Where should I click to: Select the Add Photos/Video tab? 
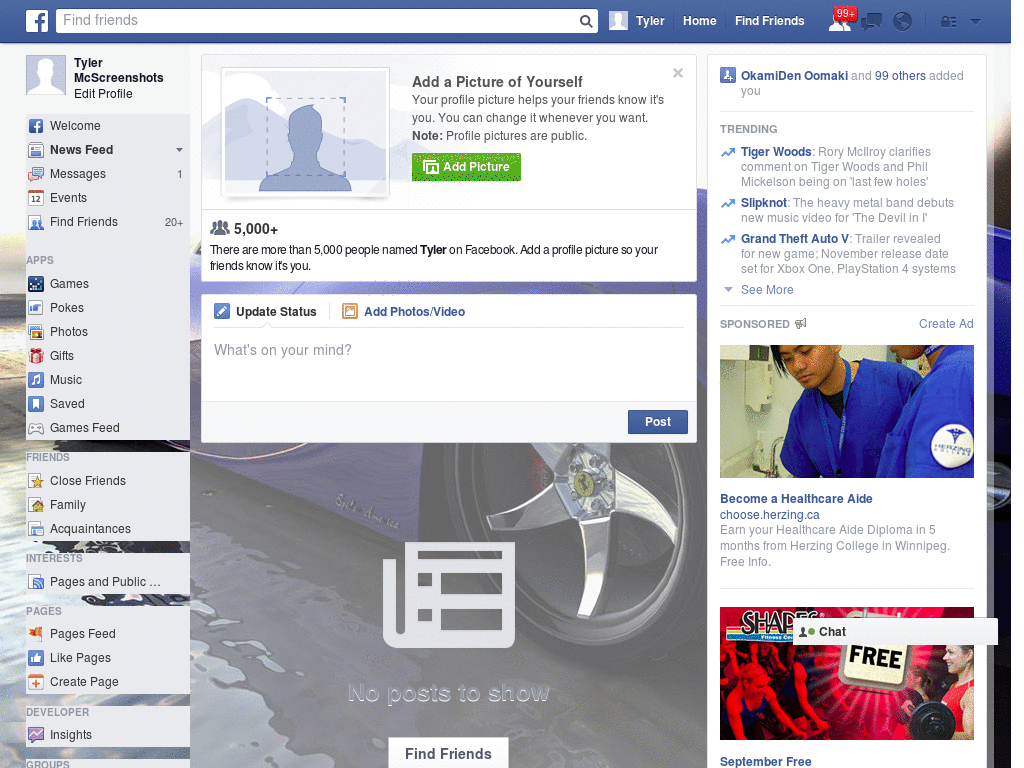pyautogui.click(x=404, y=312)
